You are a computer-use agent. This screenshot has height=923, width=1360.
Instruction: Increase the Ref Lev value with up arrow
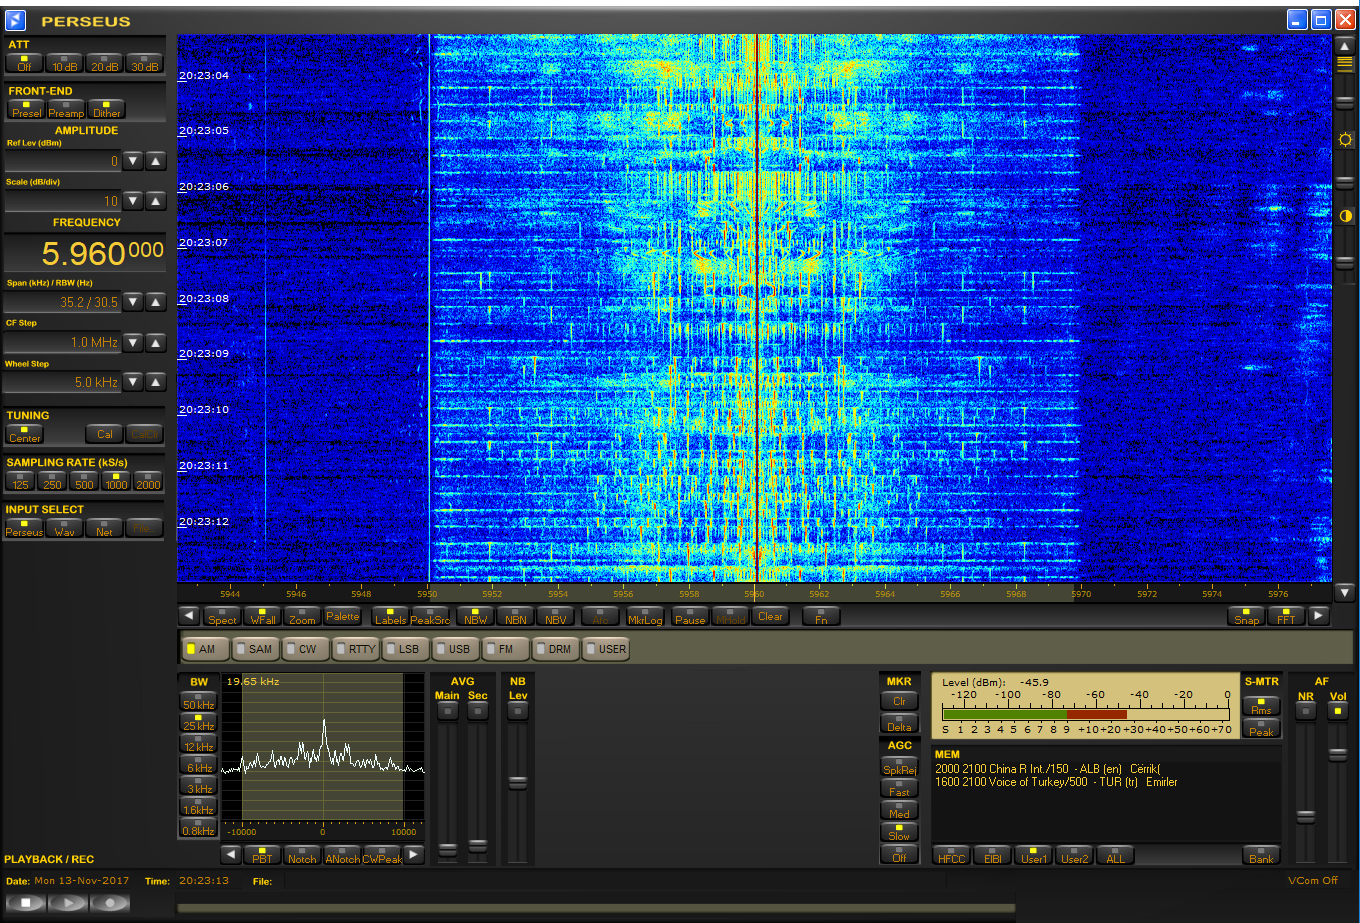pos(156,161)
